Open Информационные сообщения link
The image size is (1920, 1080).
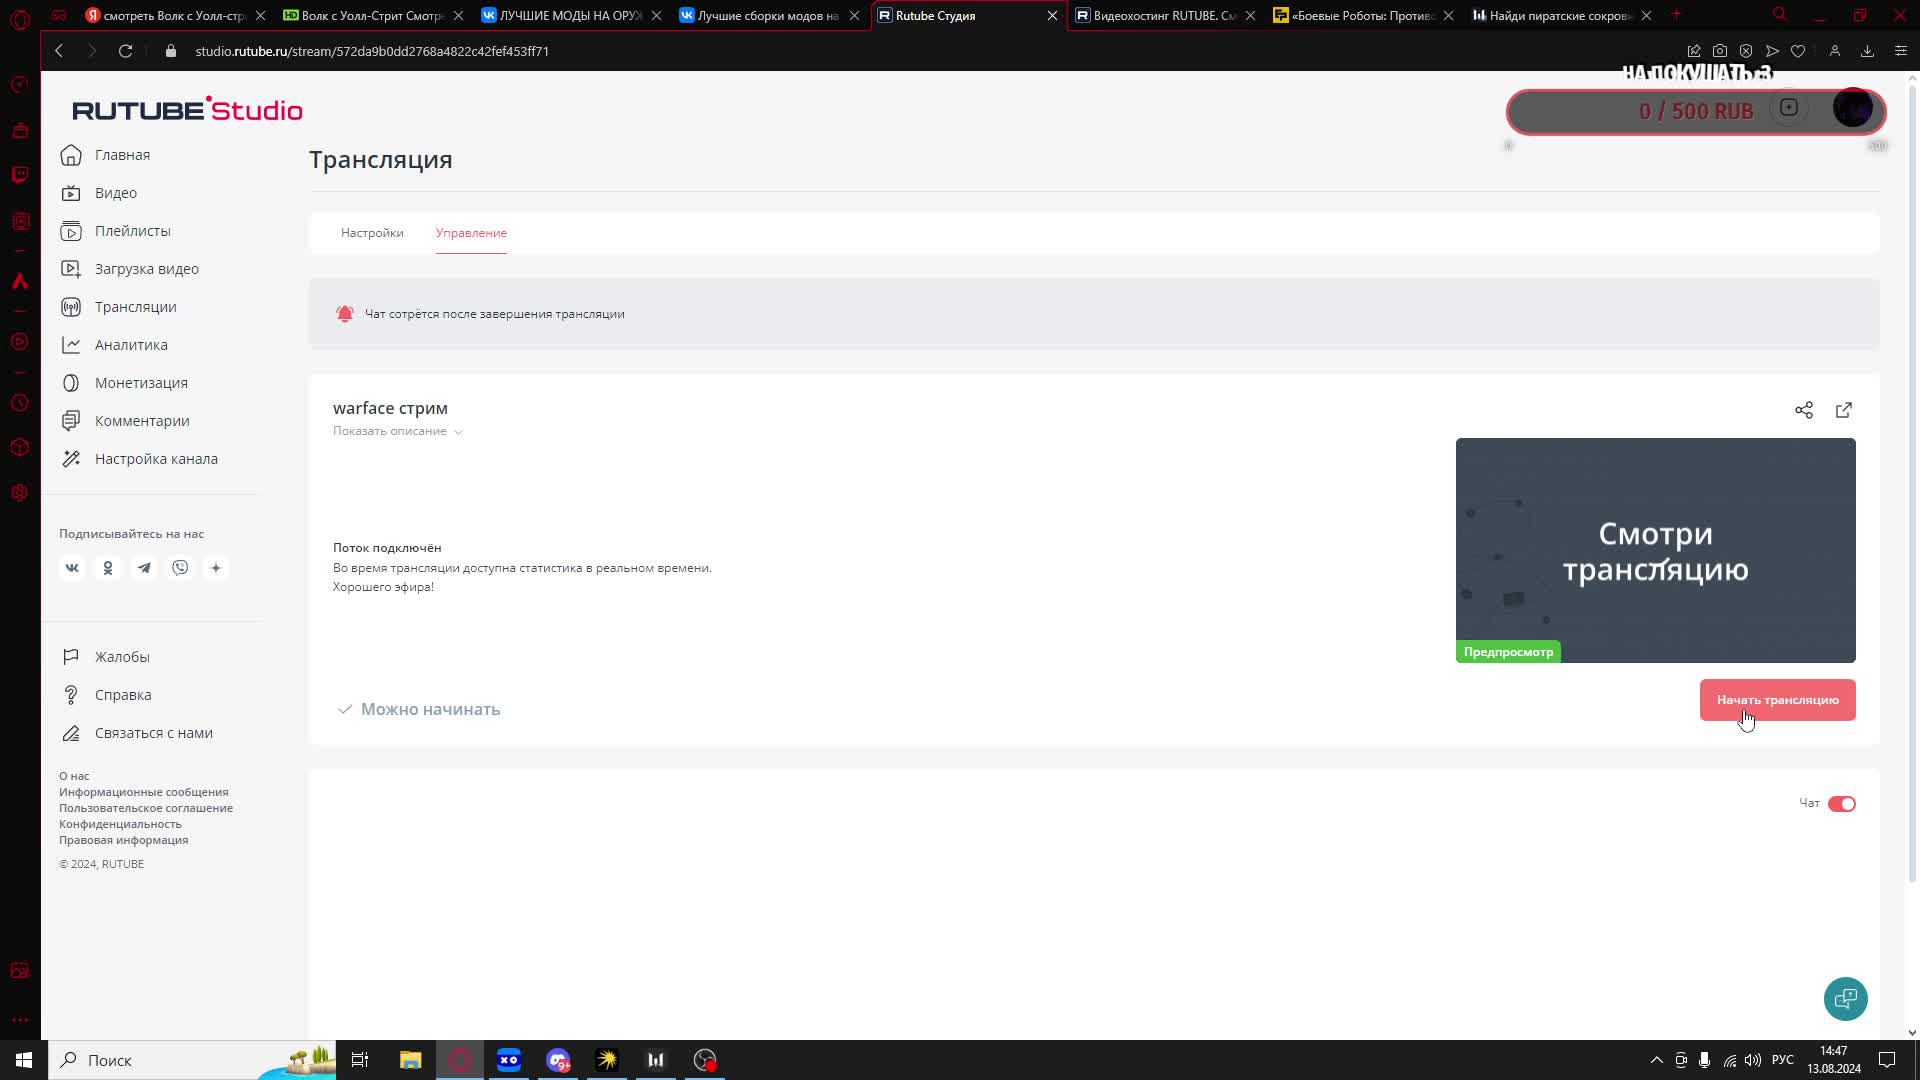(143, 792)
